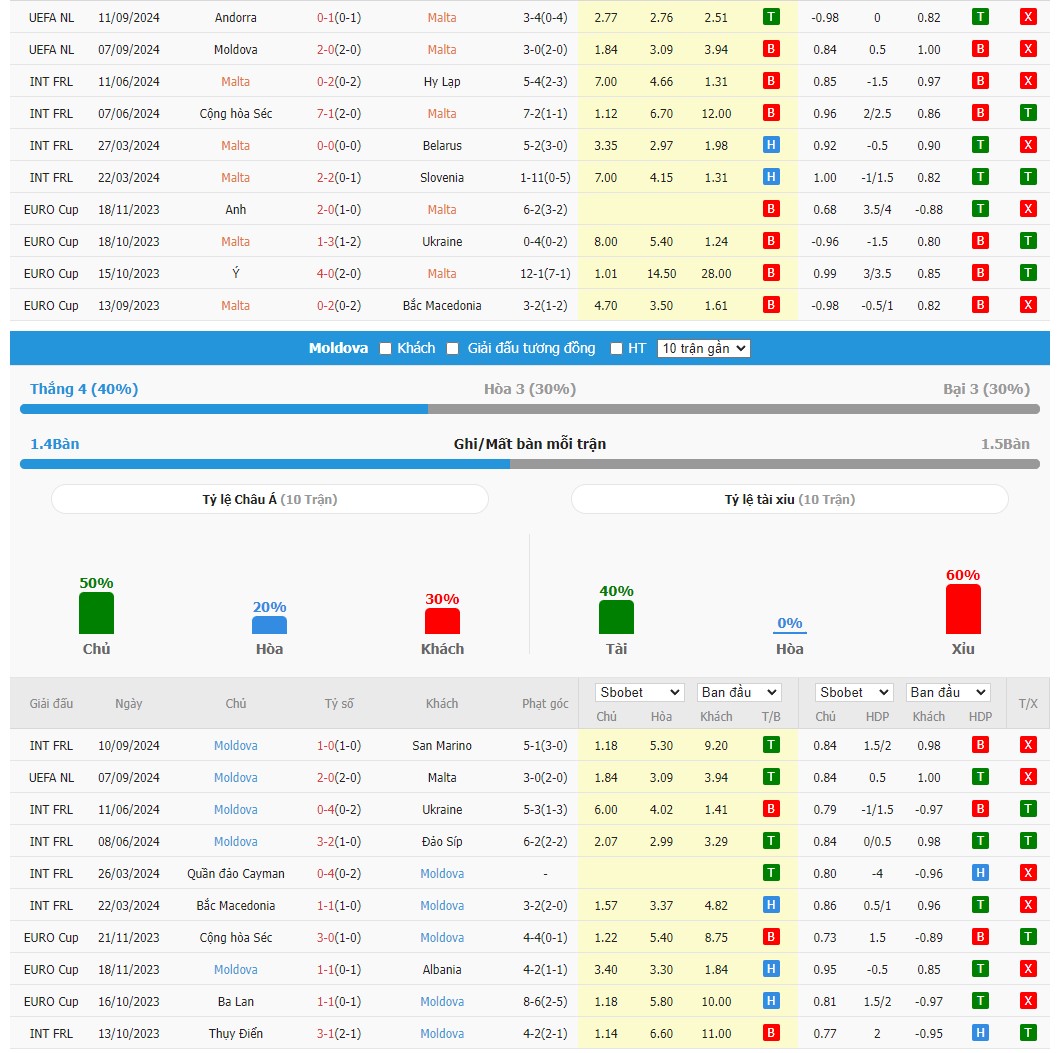This screenshot has width=1060, height=1053.
Task: Click Albania team name in the 18/11/2023 row
Action: click(441, 969)
